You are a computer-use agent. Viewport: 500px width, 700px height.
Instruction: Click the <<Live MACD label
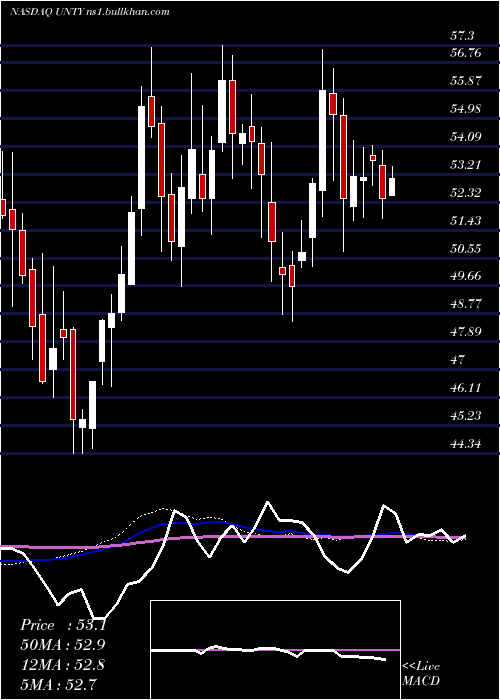(421, 674)
